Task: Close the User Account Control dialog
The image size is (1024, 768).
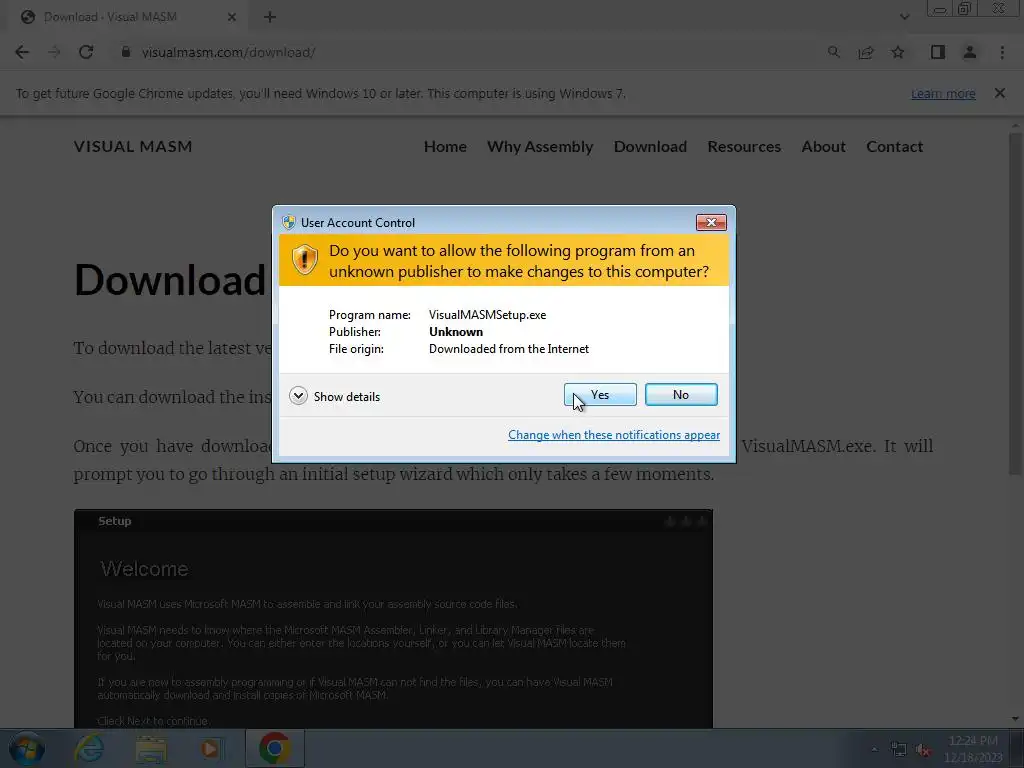Action: 711,223
